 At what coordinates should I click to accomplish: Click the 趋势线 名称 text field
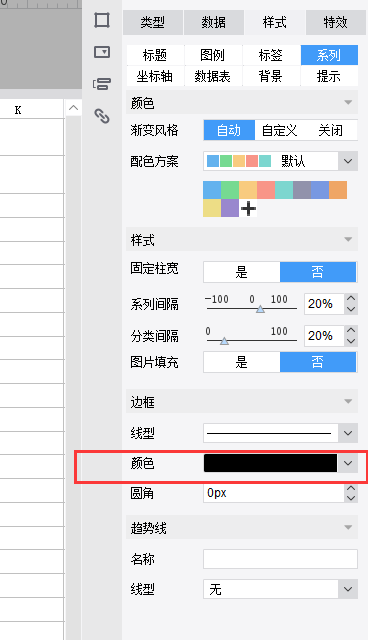[x=280, y=559]
